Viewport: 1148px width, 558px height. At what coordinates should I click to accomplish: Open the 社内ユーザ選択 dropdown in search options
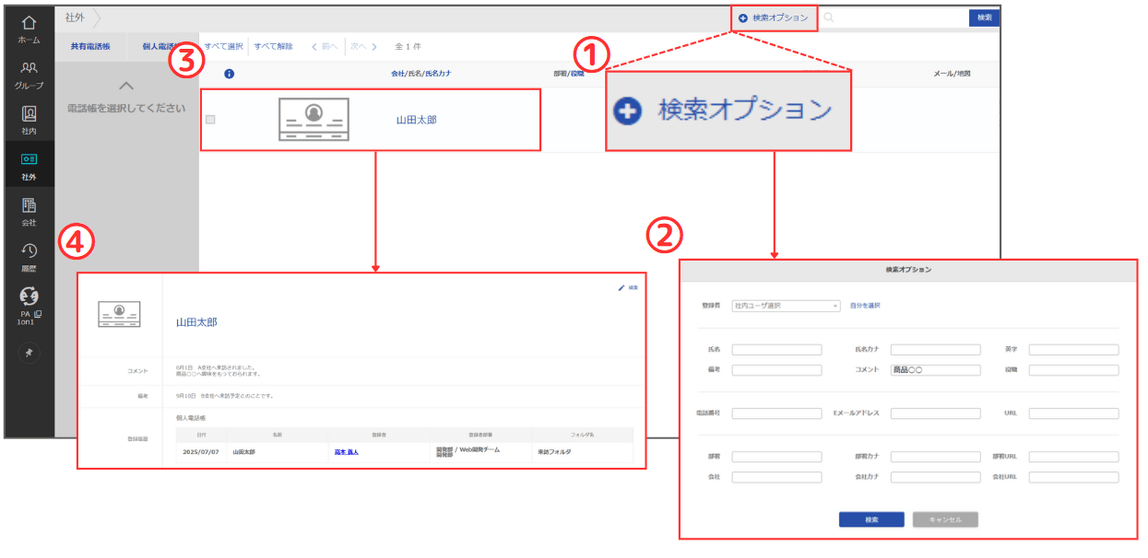pos(786,305)
